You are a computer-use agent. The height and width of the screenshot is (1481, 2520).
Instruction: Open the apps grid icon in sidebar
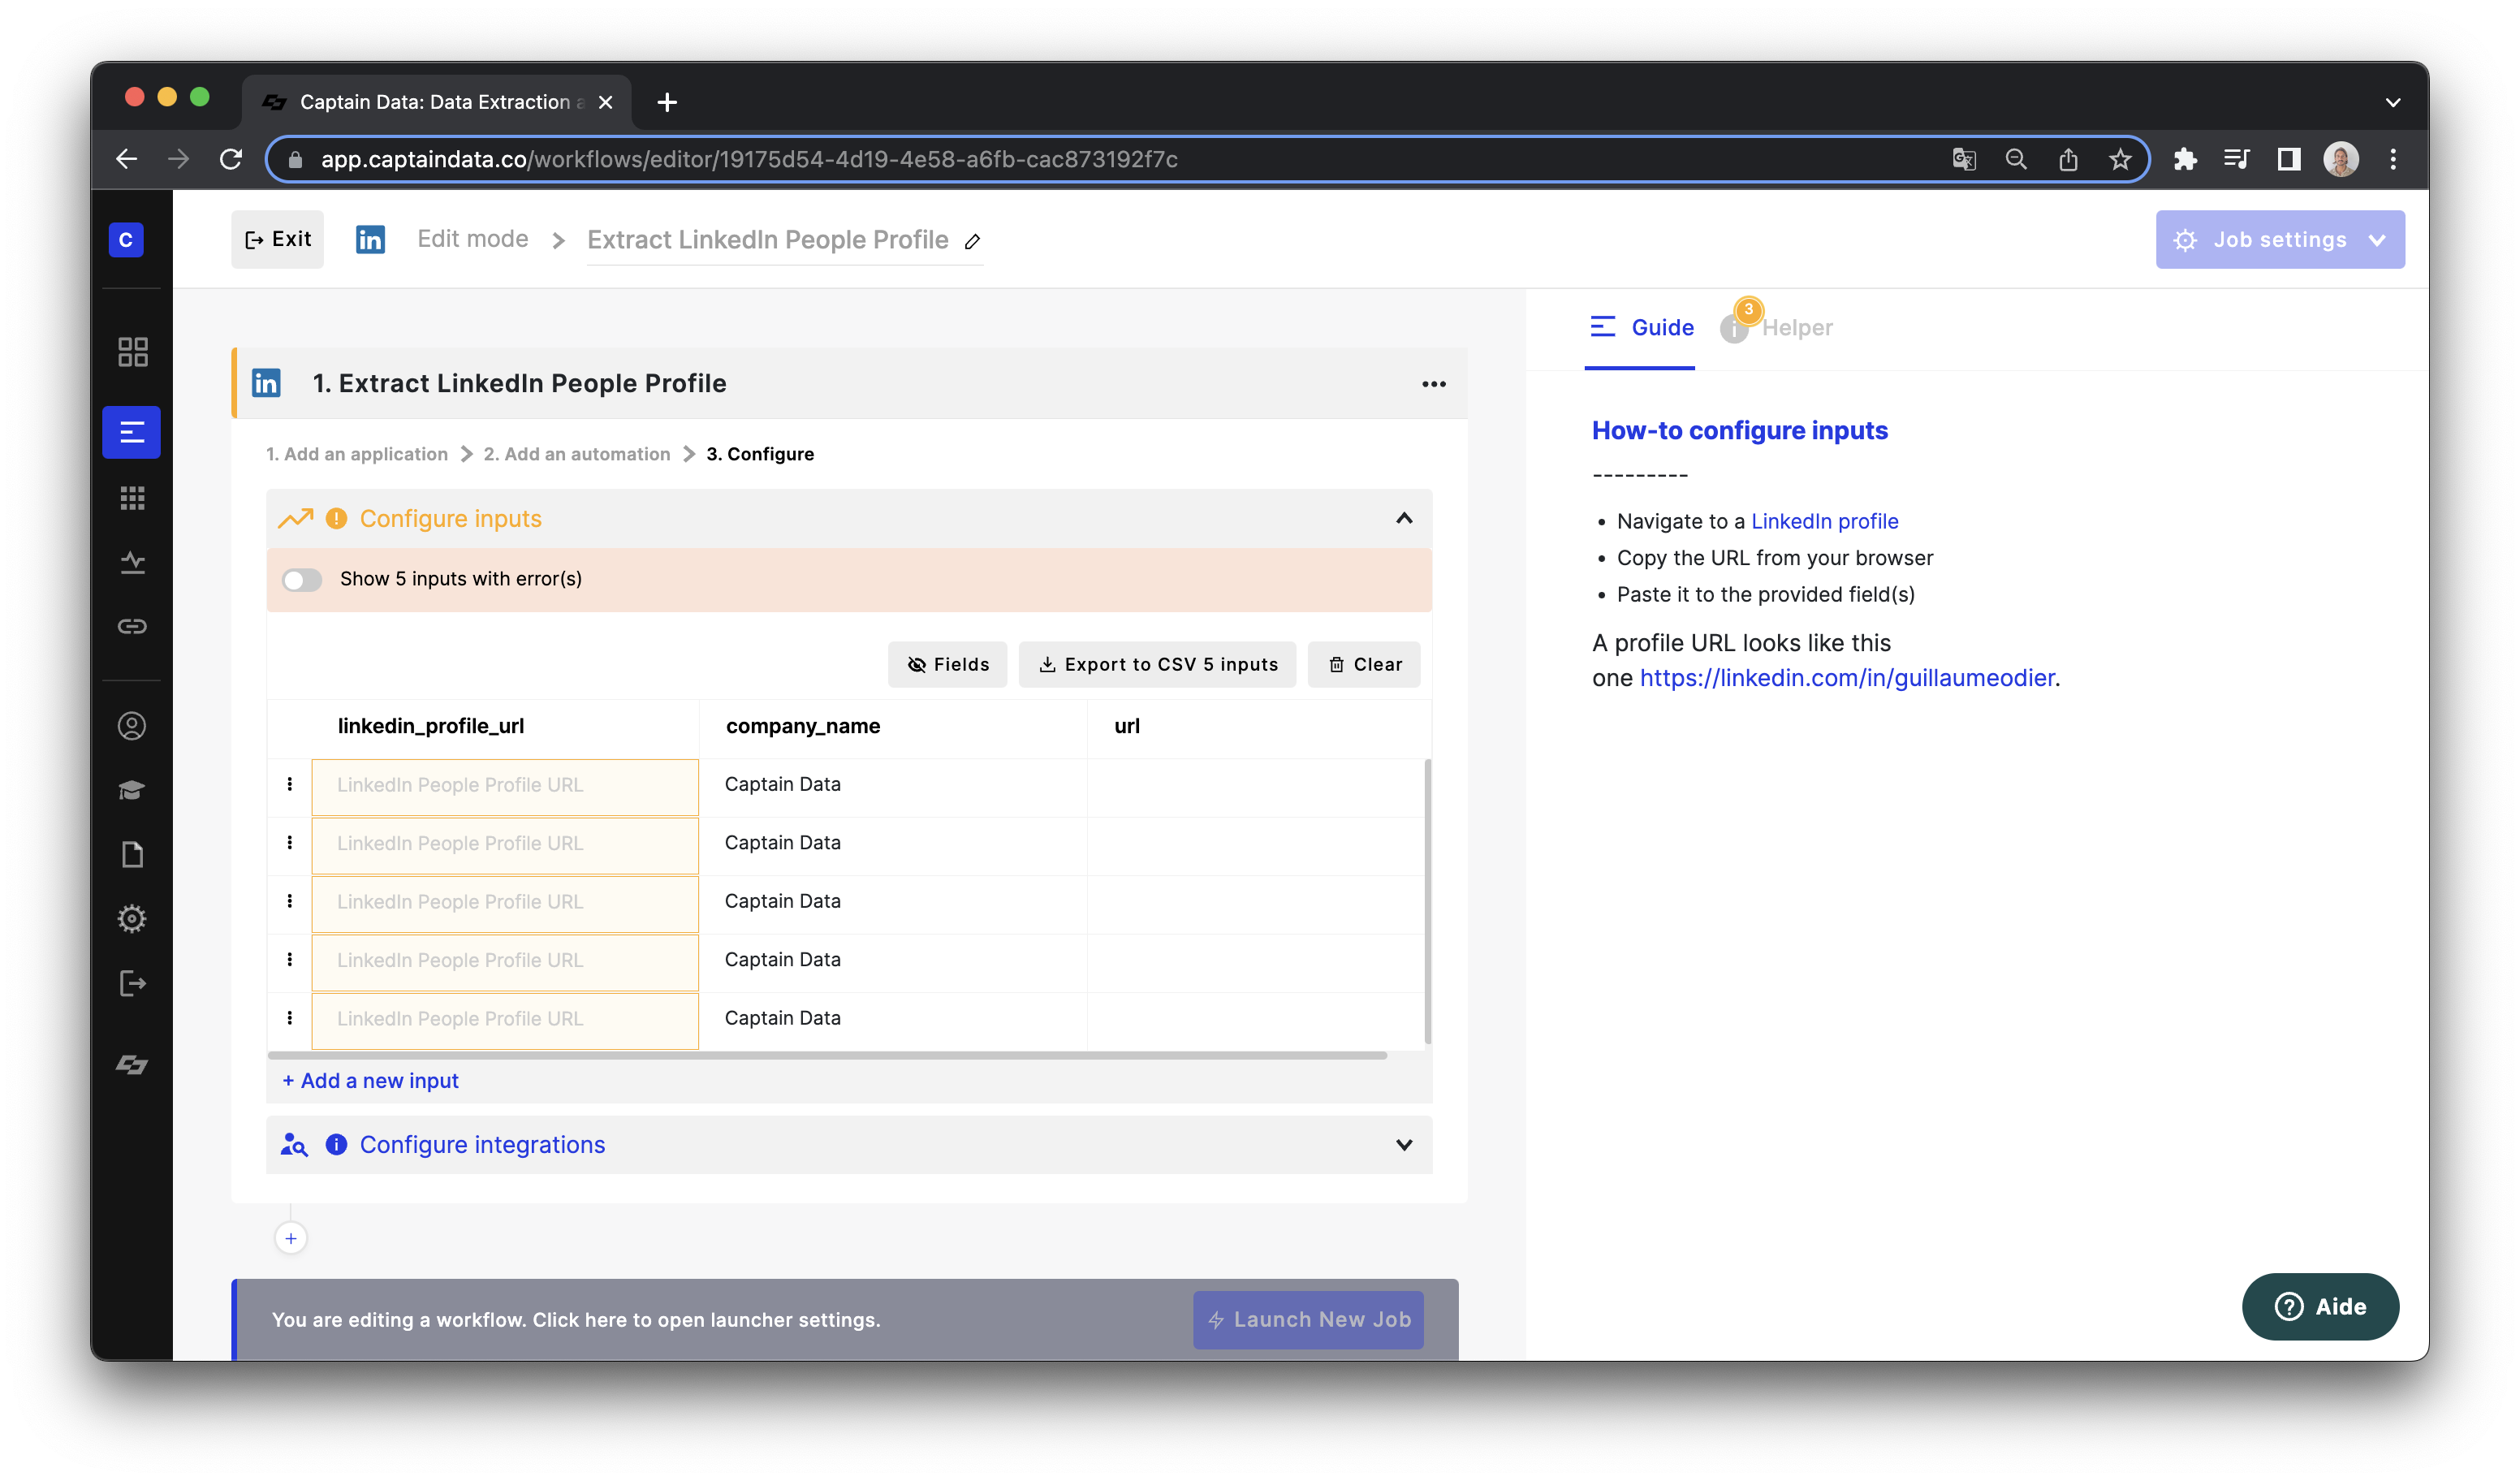point(132,498)
